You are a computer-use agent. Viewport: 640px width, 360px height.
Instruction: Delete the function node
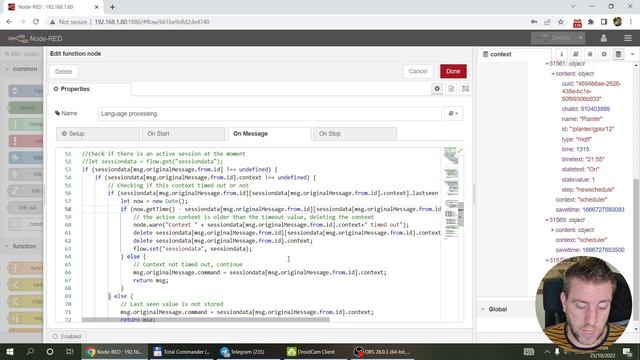click(x=64, y=71)
